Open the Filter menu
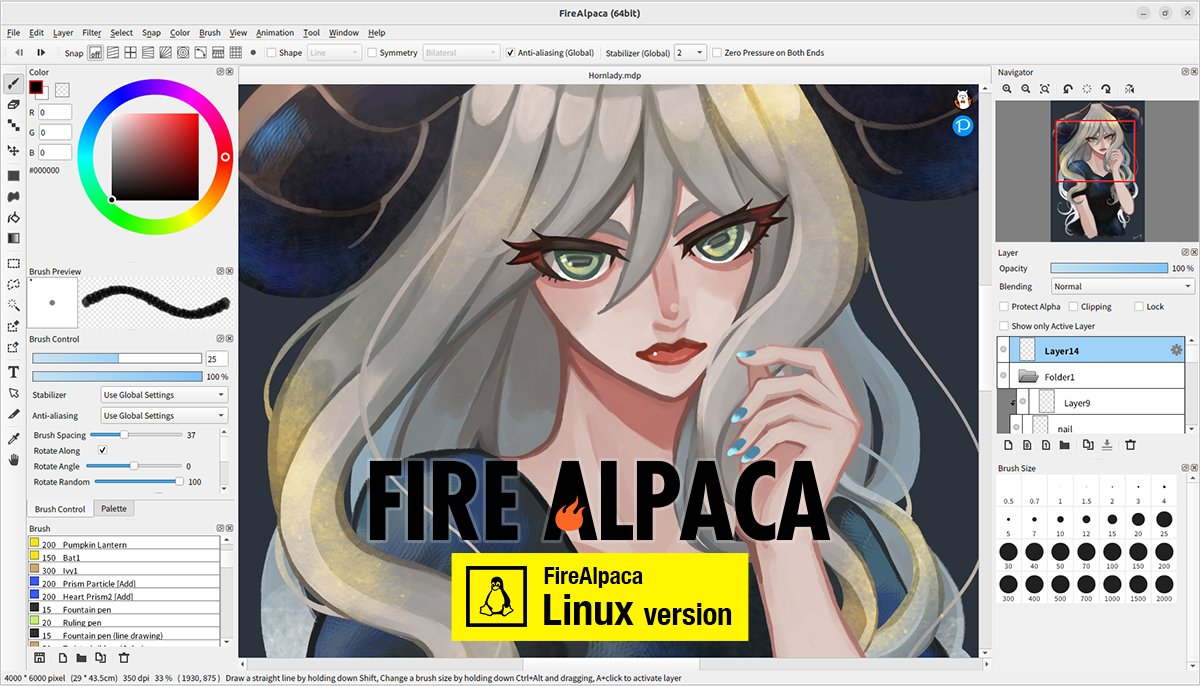This screenshot has height=686, width=1200. [x=92, y=33]
